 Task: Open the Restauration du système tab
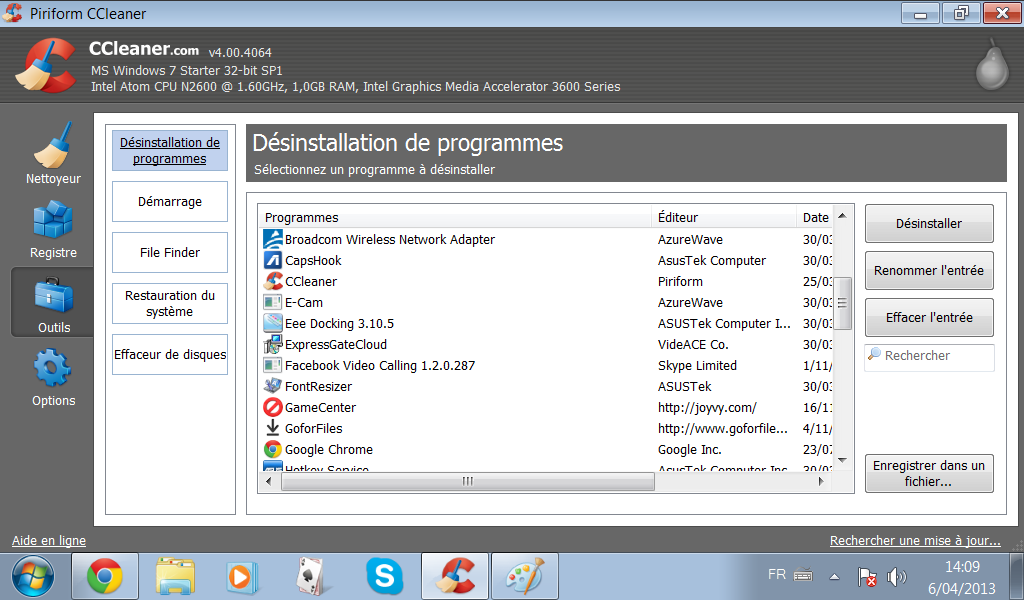170,304
